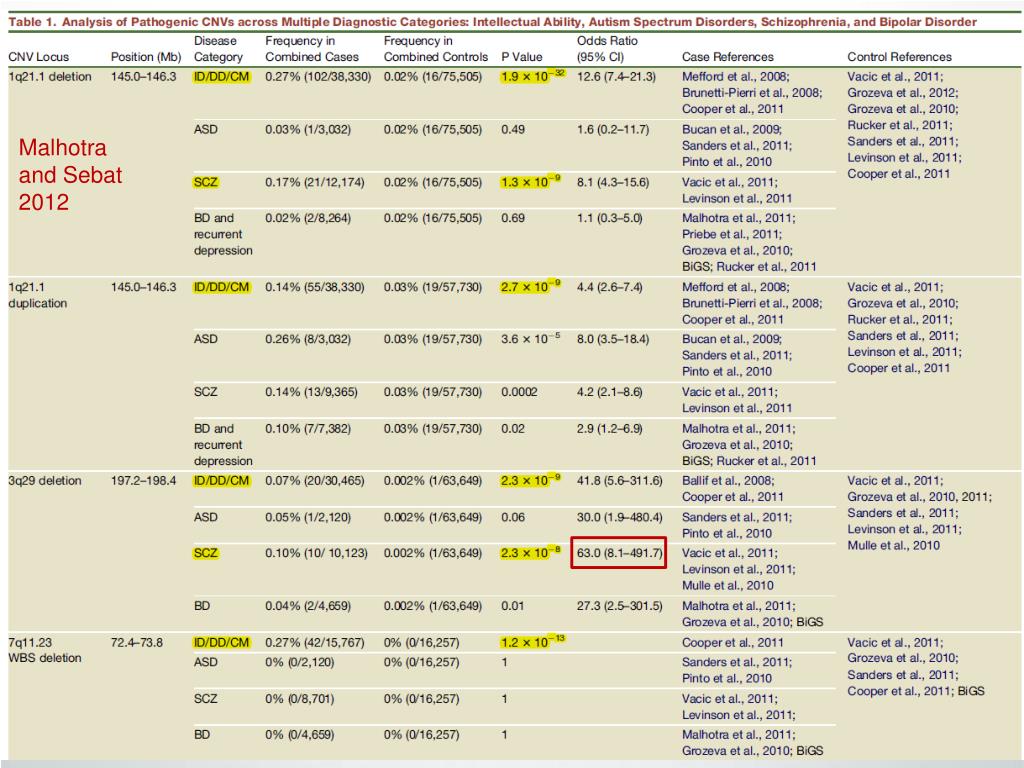Click the highlighted P value '1.9 × 10⁻³²'
Viewport: 1024px width, 768px height.
click(532, 76)
